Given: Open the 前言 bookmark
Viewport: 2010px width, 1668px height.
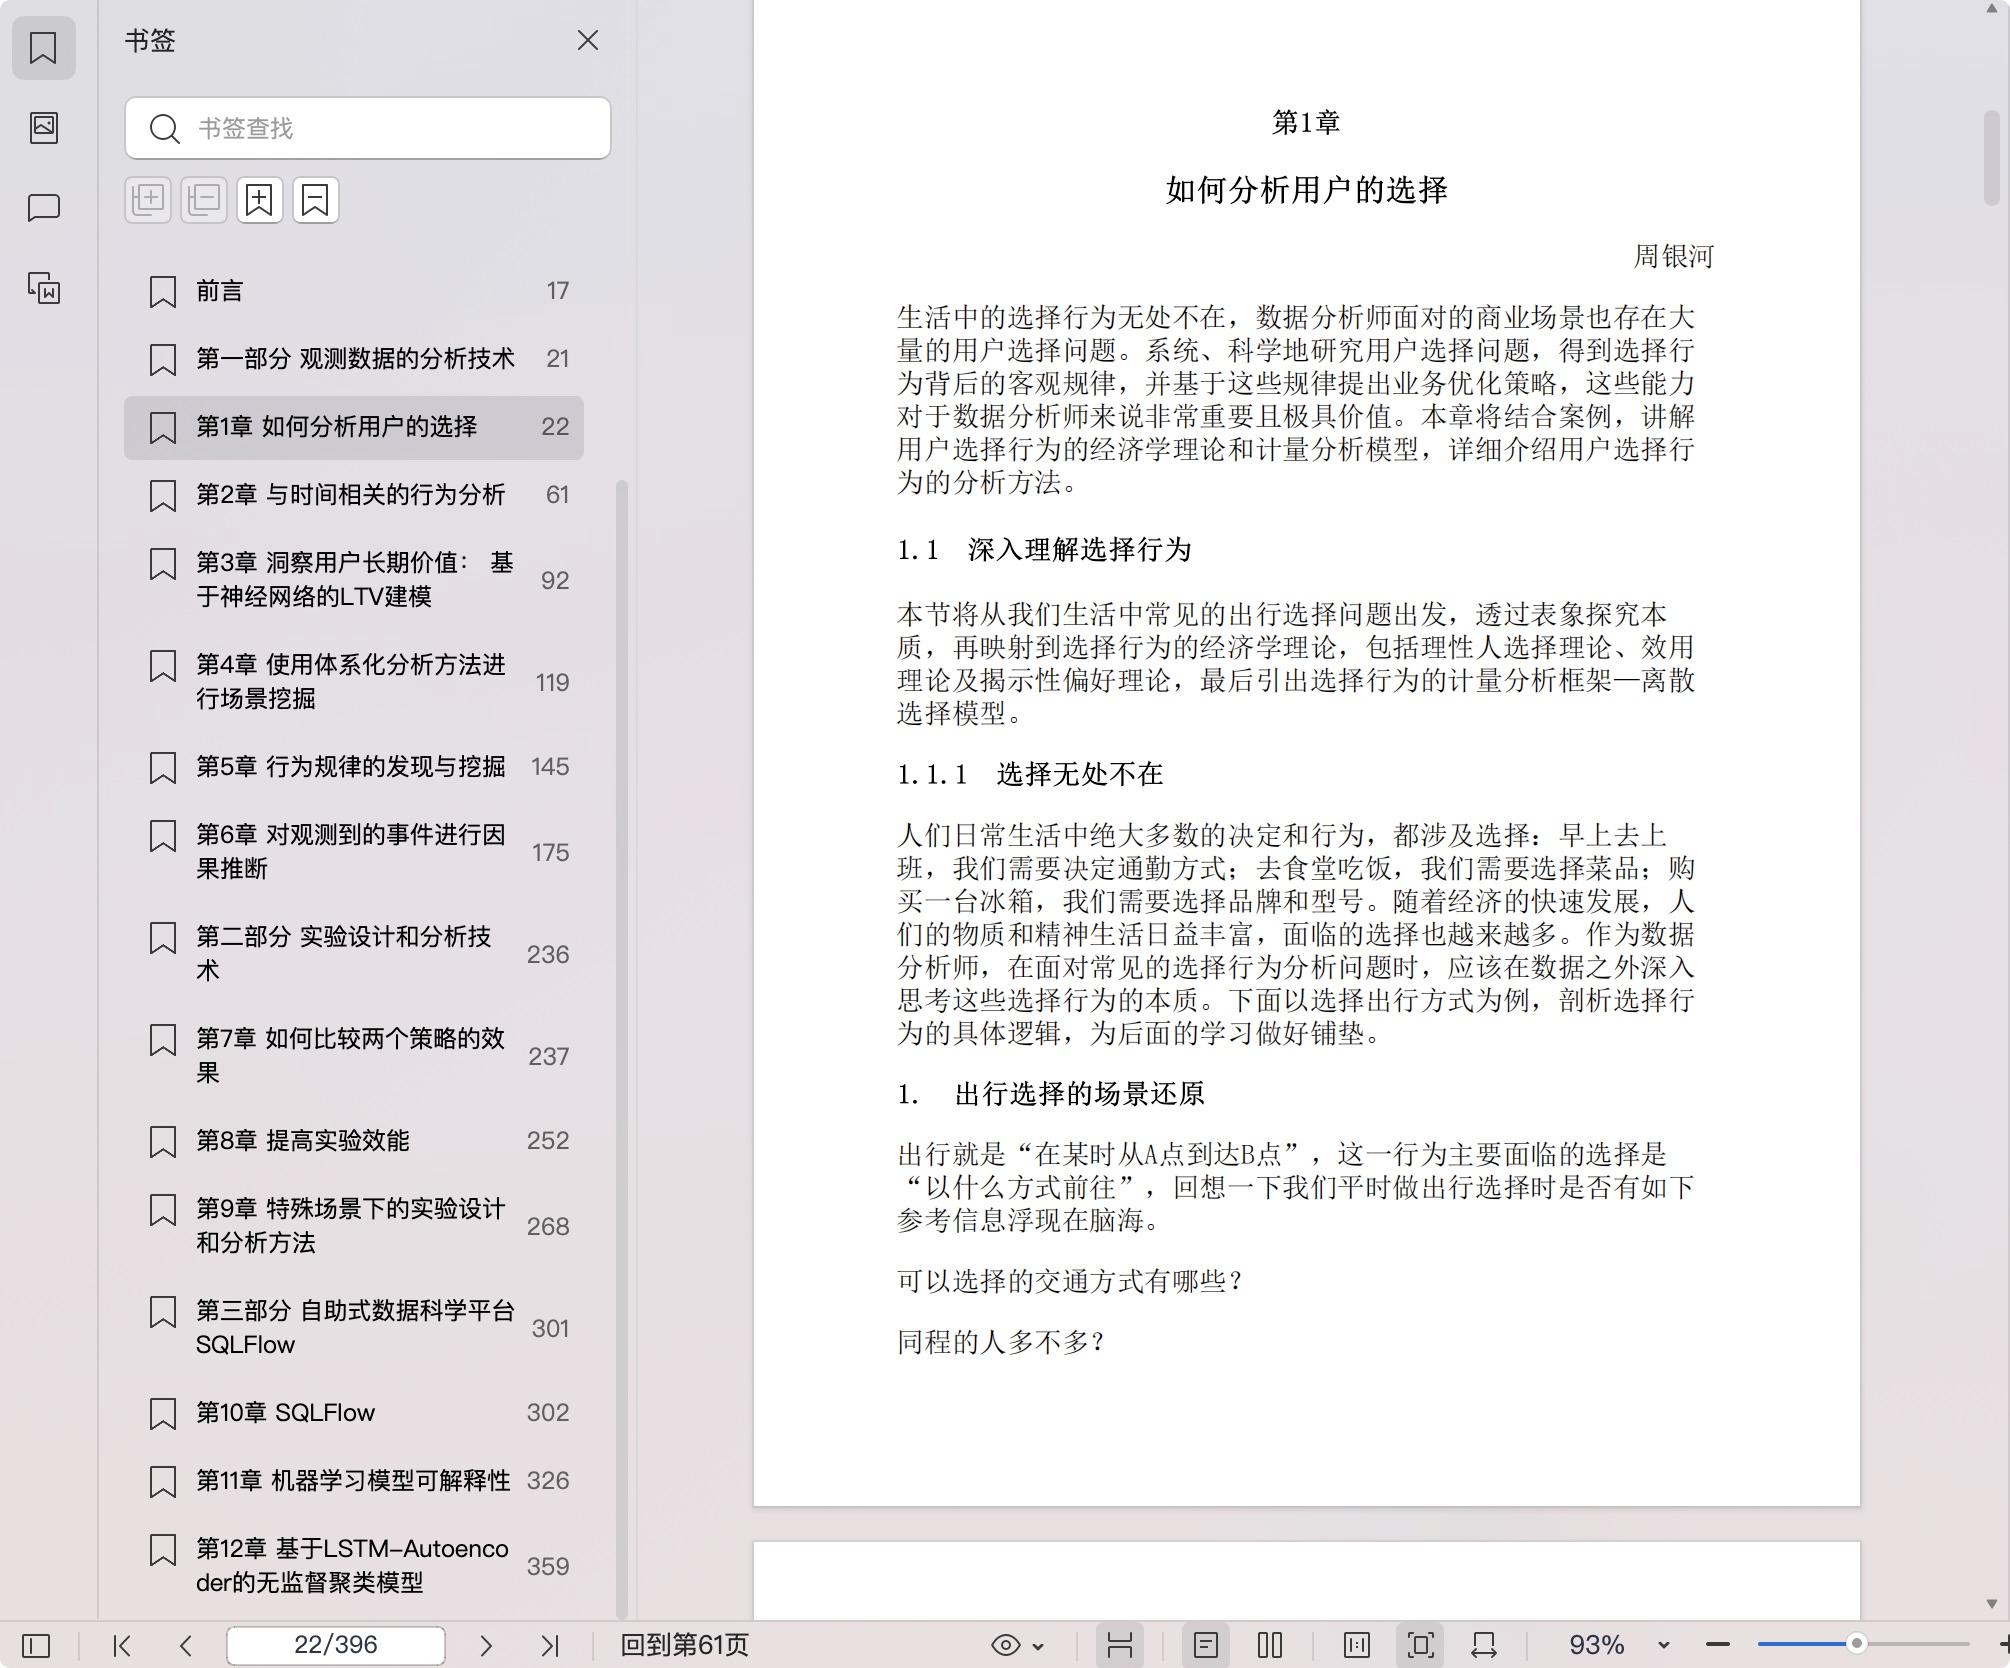Looking at the screenshot, I should tap(354, 291).
